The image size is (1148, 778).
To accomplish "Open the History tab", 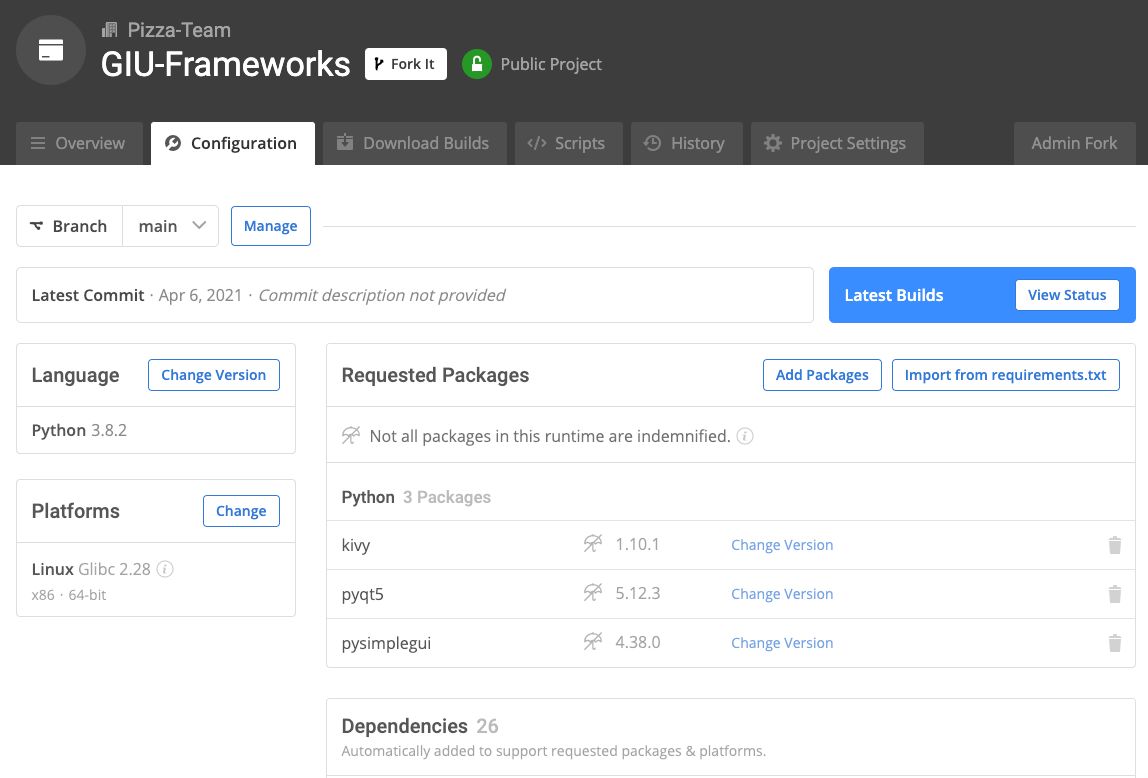I will coord(684,143).
